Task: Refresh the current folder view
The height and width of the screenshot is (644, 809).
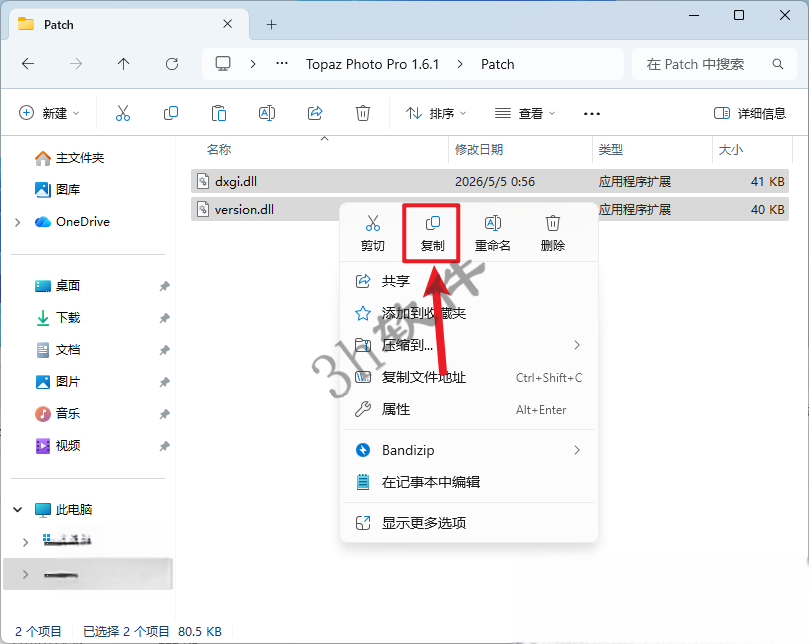Action: (172, 64)
